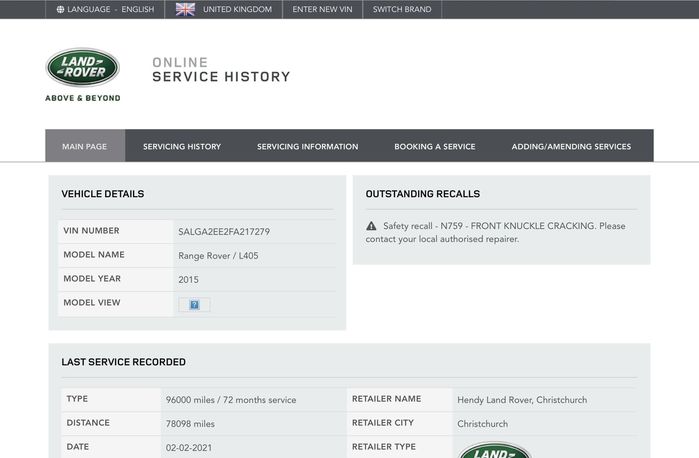Click the retailer city value Christchurch
The image size is (699, 458).
482,424
